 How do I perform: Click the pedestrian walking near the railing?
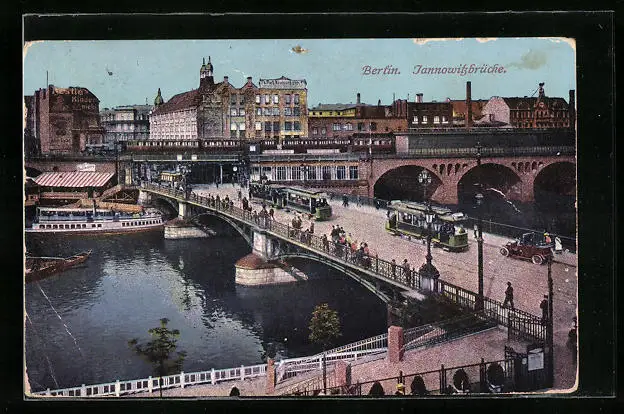pyautogui.click(x=508, y=295)
